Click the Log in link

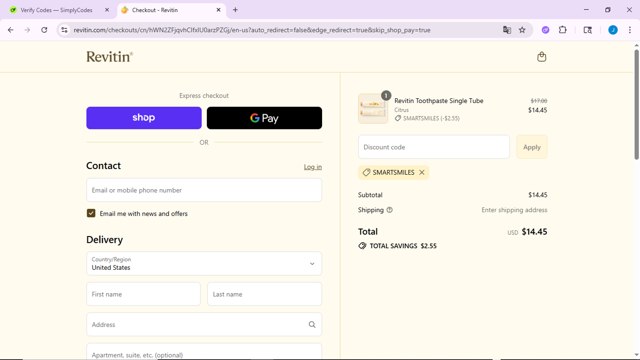313,167
